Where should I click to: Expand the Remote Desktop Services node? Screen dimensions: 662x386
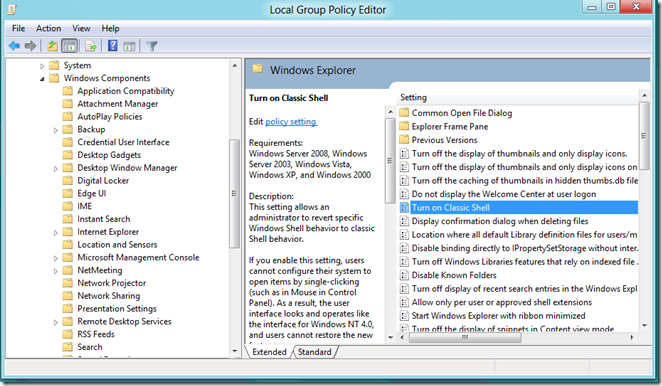(56, 322)
